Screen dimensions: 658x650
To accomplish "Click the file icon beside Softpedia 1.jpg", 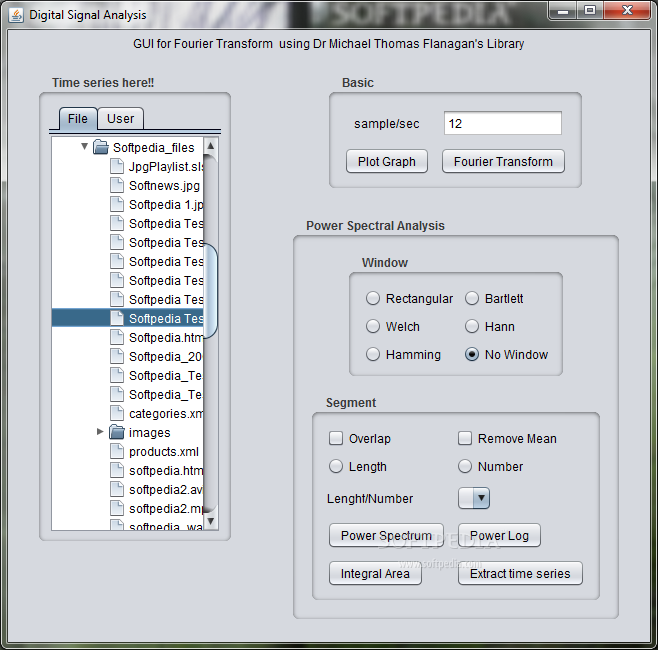I will click(117, 204).
